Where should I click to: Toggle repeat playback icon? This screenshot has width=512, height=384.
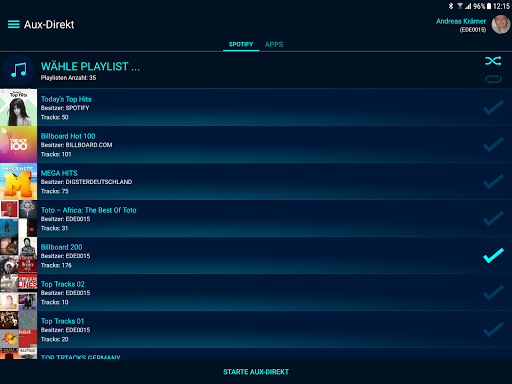tap(493, 79)
